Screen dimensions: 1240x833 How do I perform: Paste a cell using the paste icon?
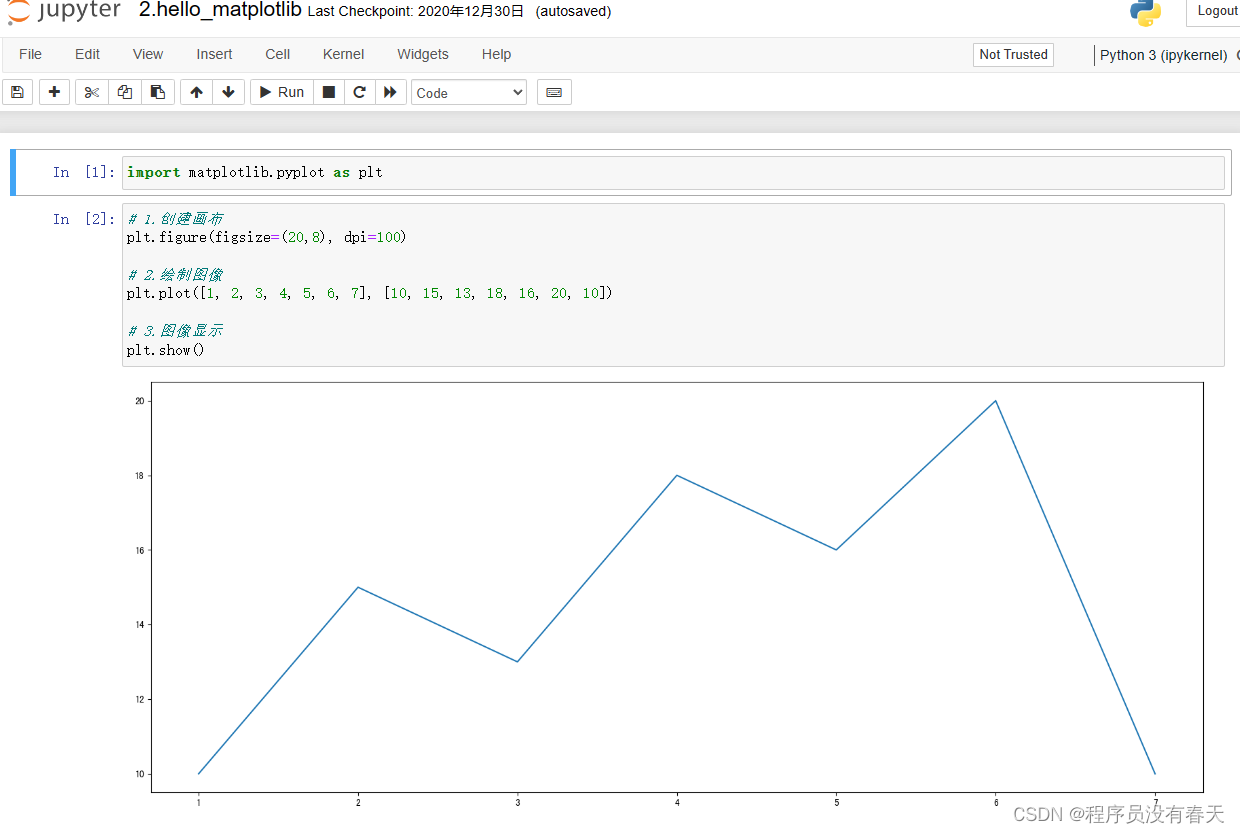(158, 91)
